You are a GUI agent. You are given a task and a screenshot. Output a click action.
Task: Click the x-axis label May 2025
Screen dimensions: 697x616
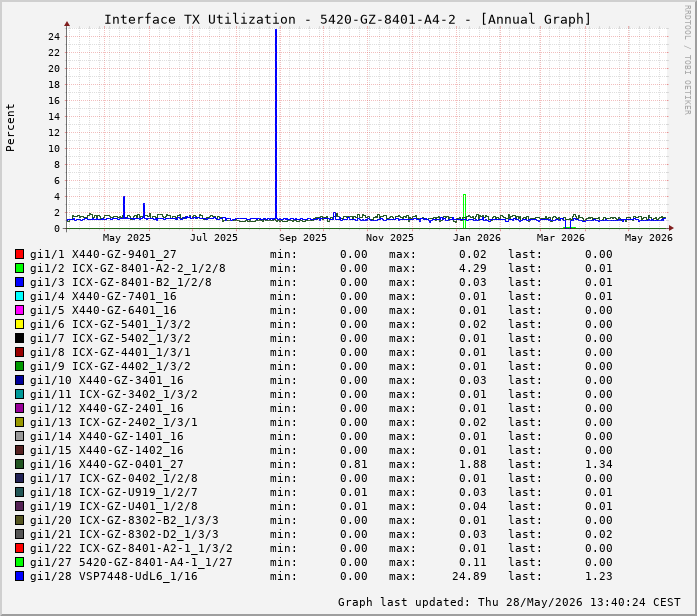pyautogui.click(x=127, y=238)
